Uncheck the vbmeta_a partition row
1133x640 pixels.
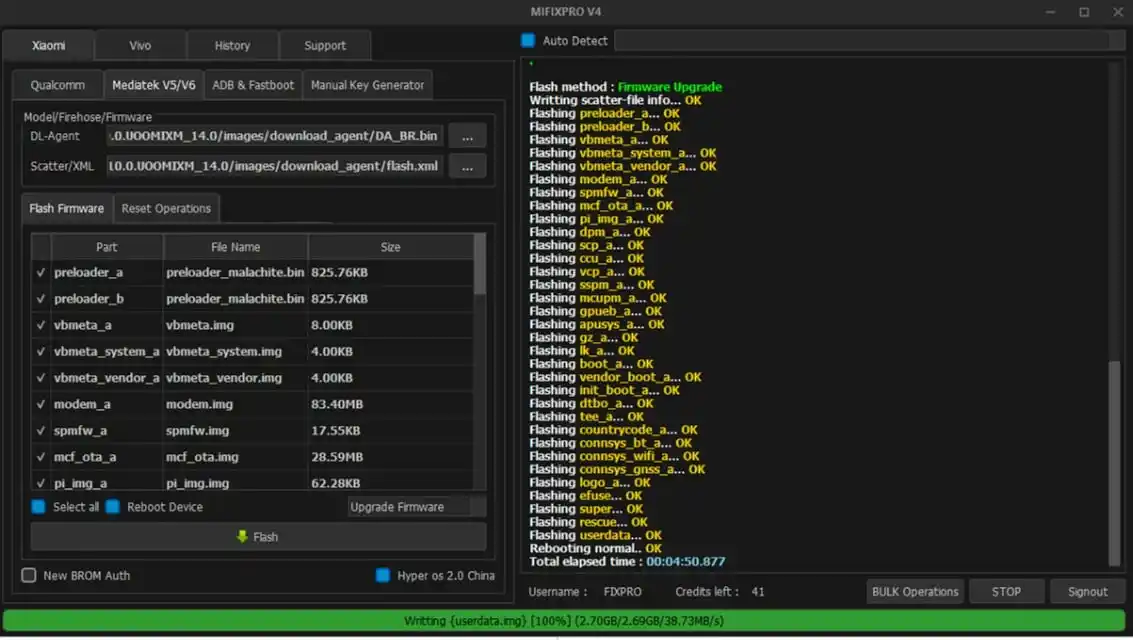tap(40, 325)
